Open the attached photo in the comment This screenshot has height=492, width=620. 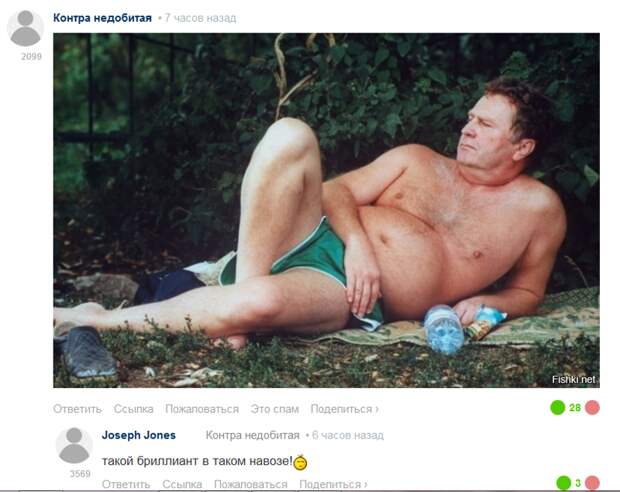coord(327,210)
